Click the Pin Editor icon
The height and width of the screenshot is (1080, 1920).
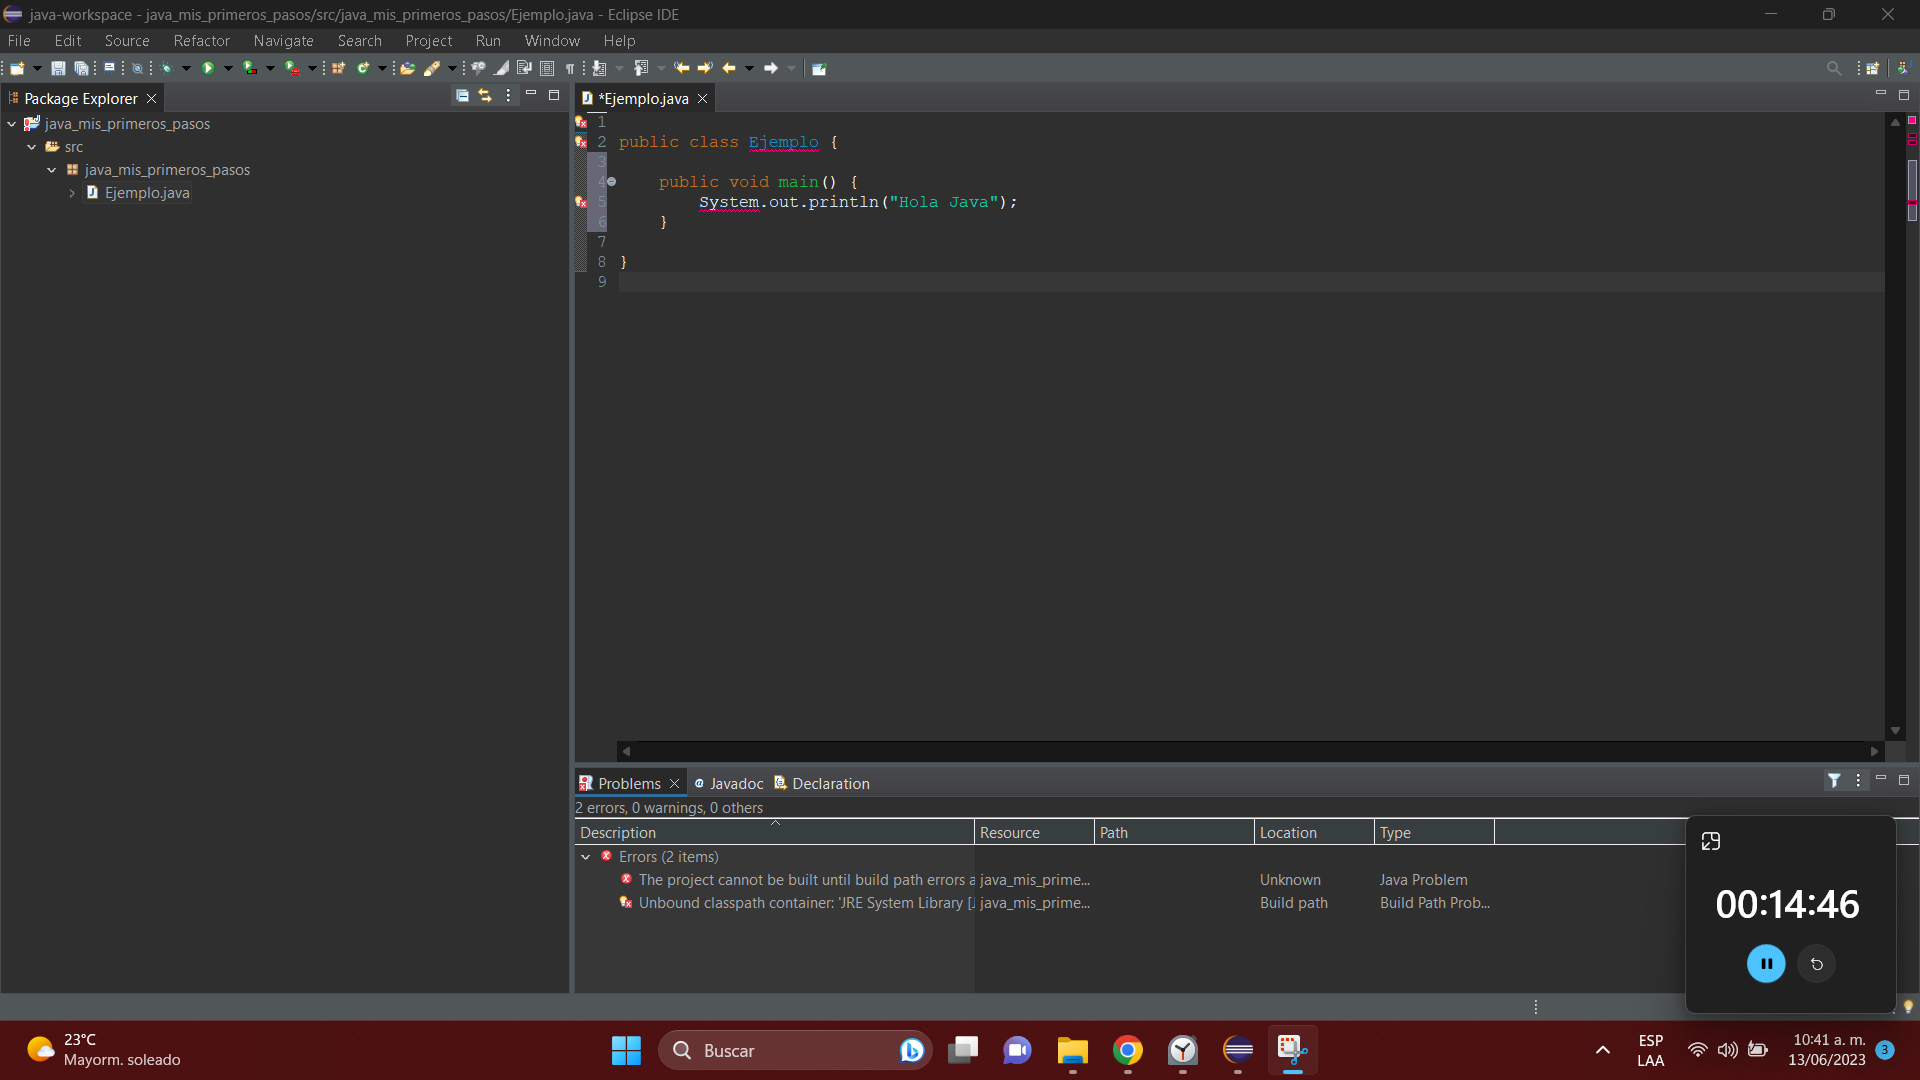click(x=819, y=68)
